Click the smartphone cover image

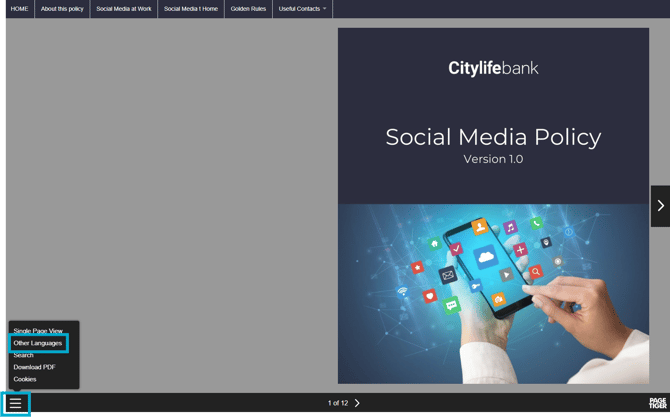click(493, 293)
